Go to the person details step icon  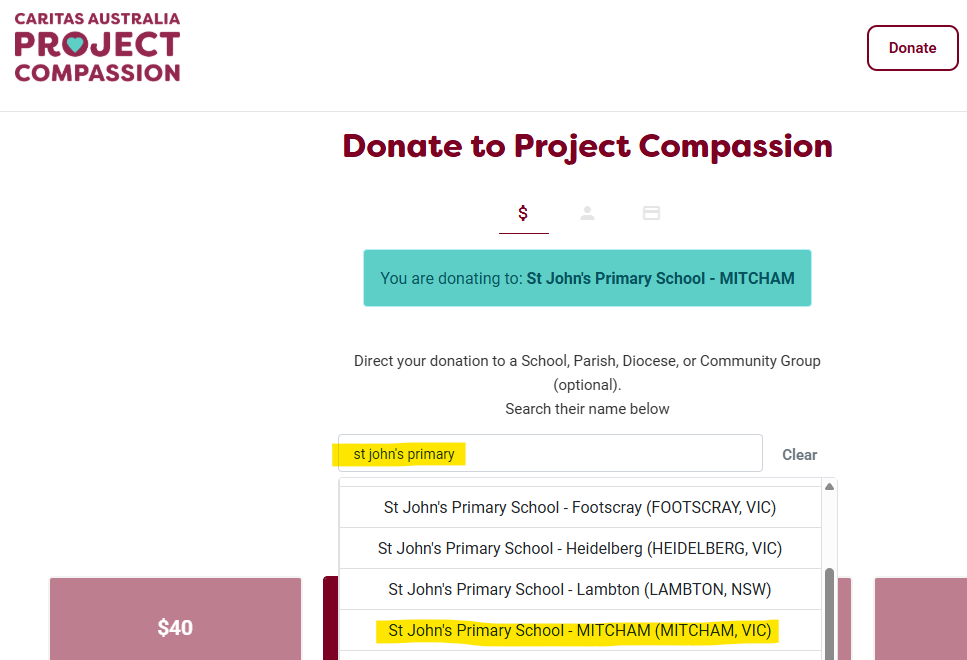tap(588, 213)
